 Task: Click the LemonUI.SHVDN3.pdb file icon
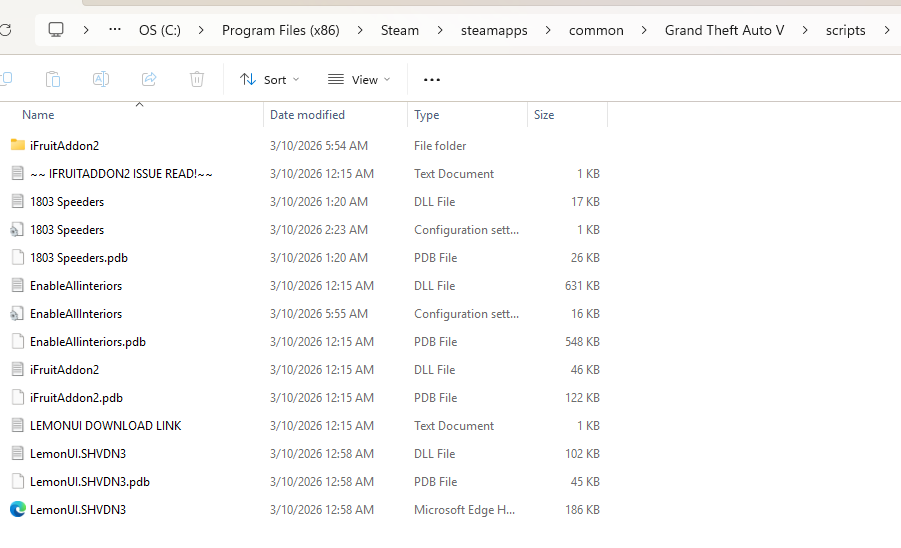(x=18, y=481)
